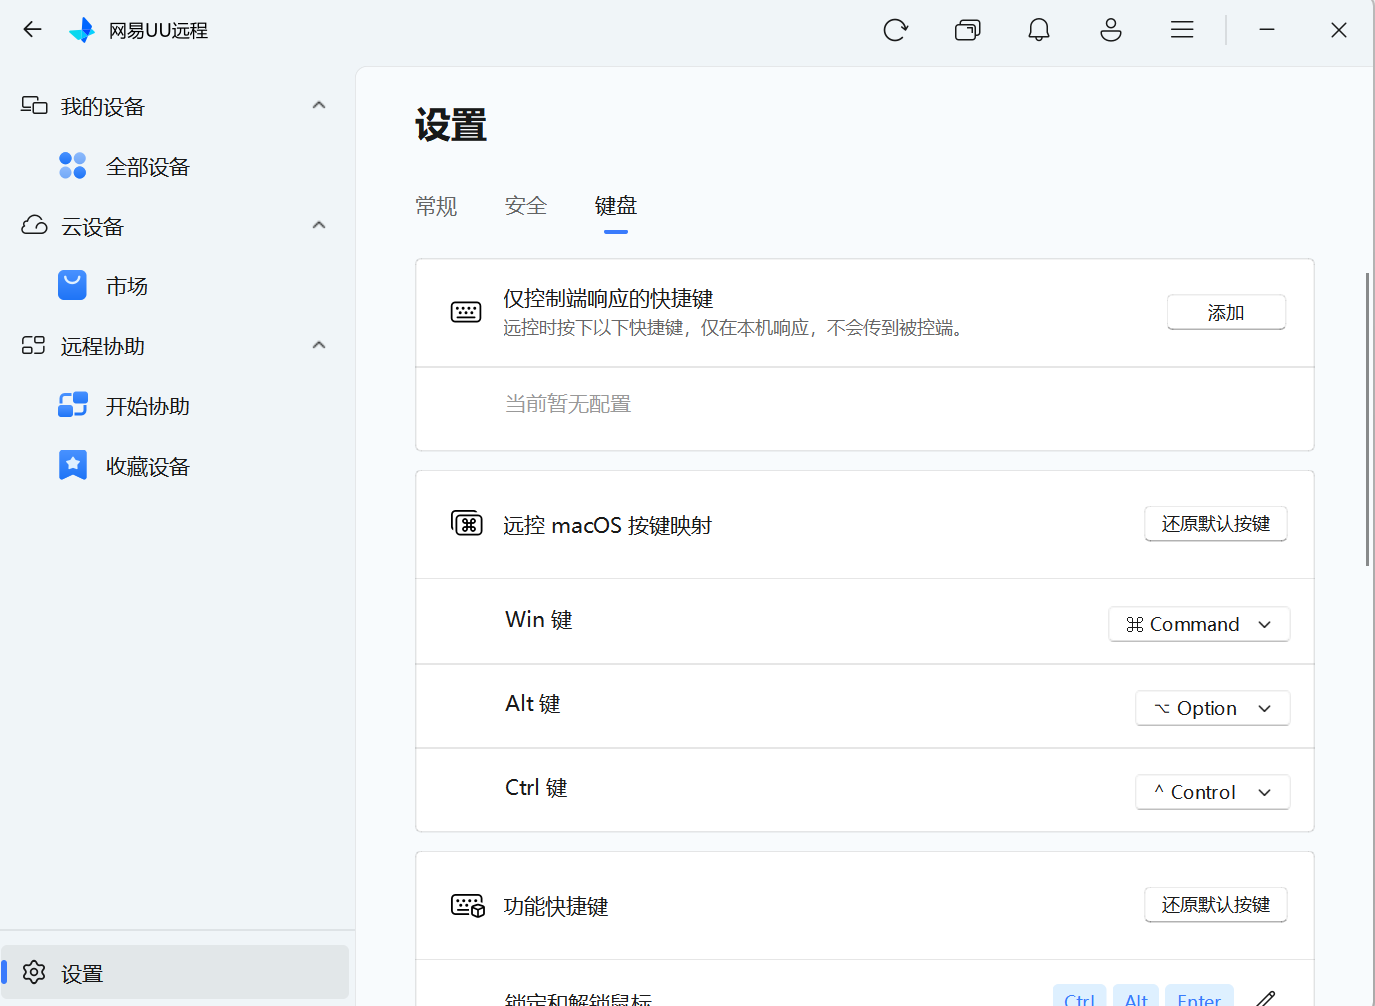
Task: Click the 设置 page heading
Action: click(x=451, y=126)
